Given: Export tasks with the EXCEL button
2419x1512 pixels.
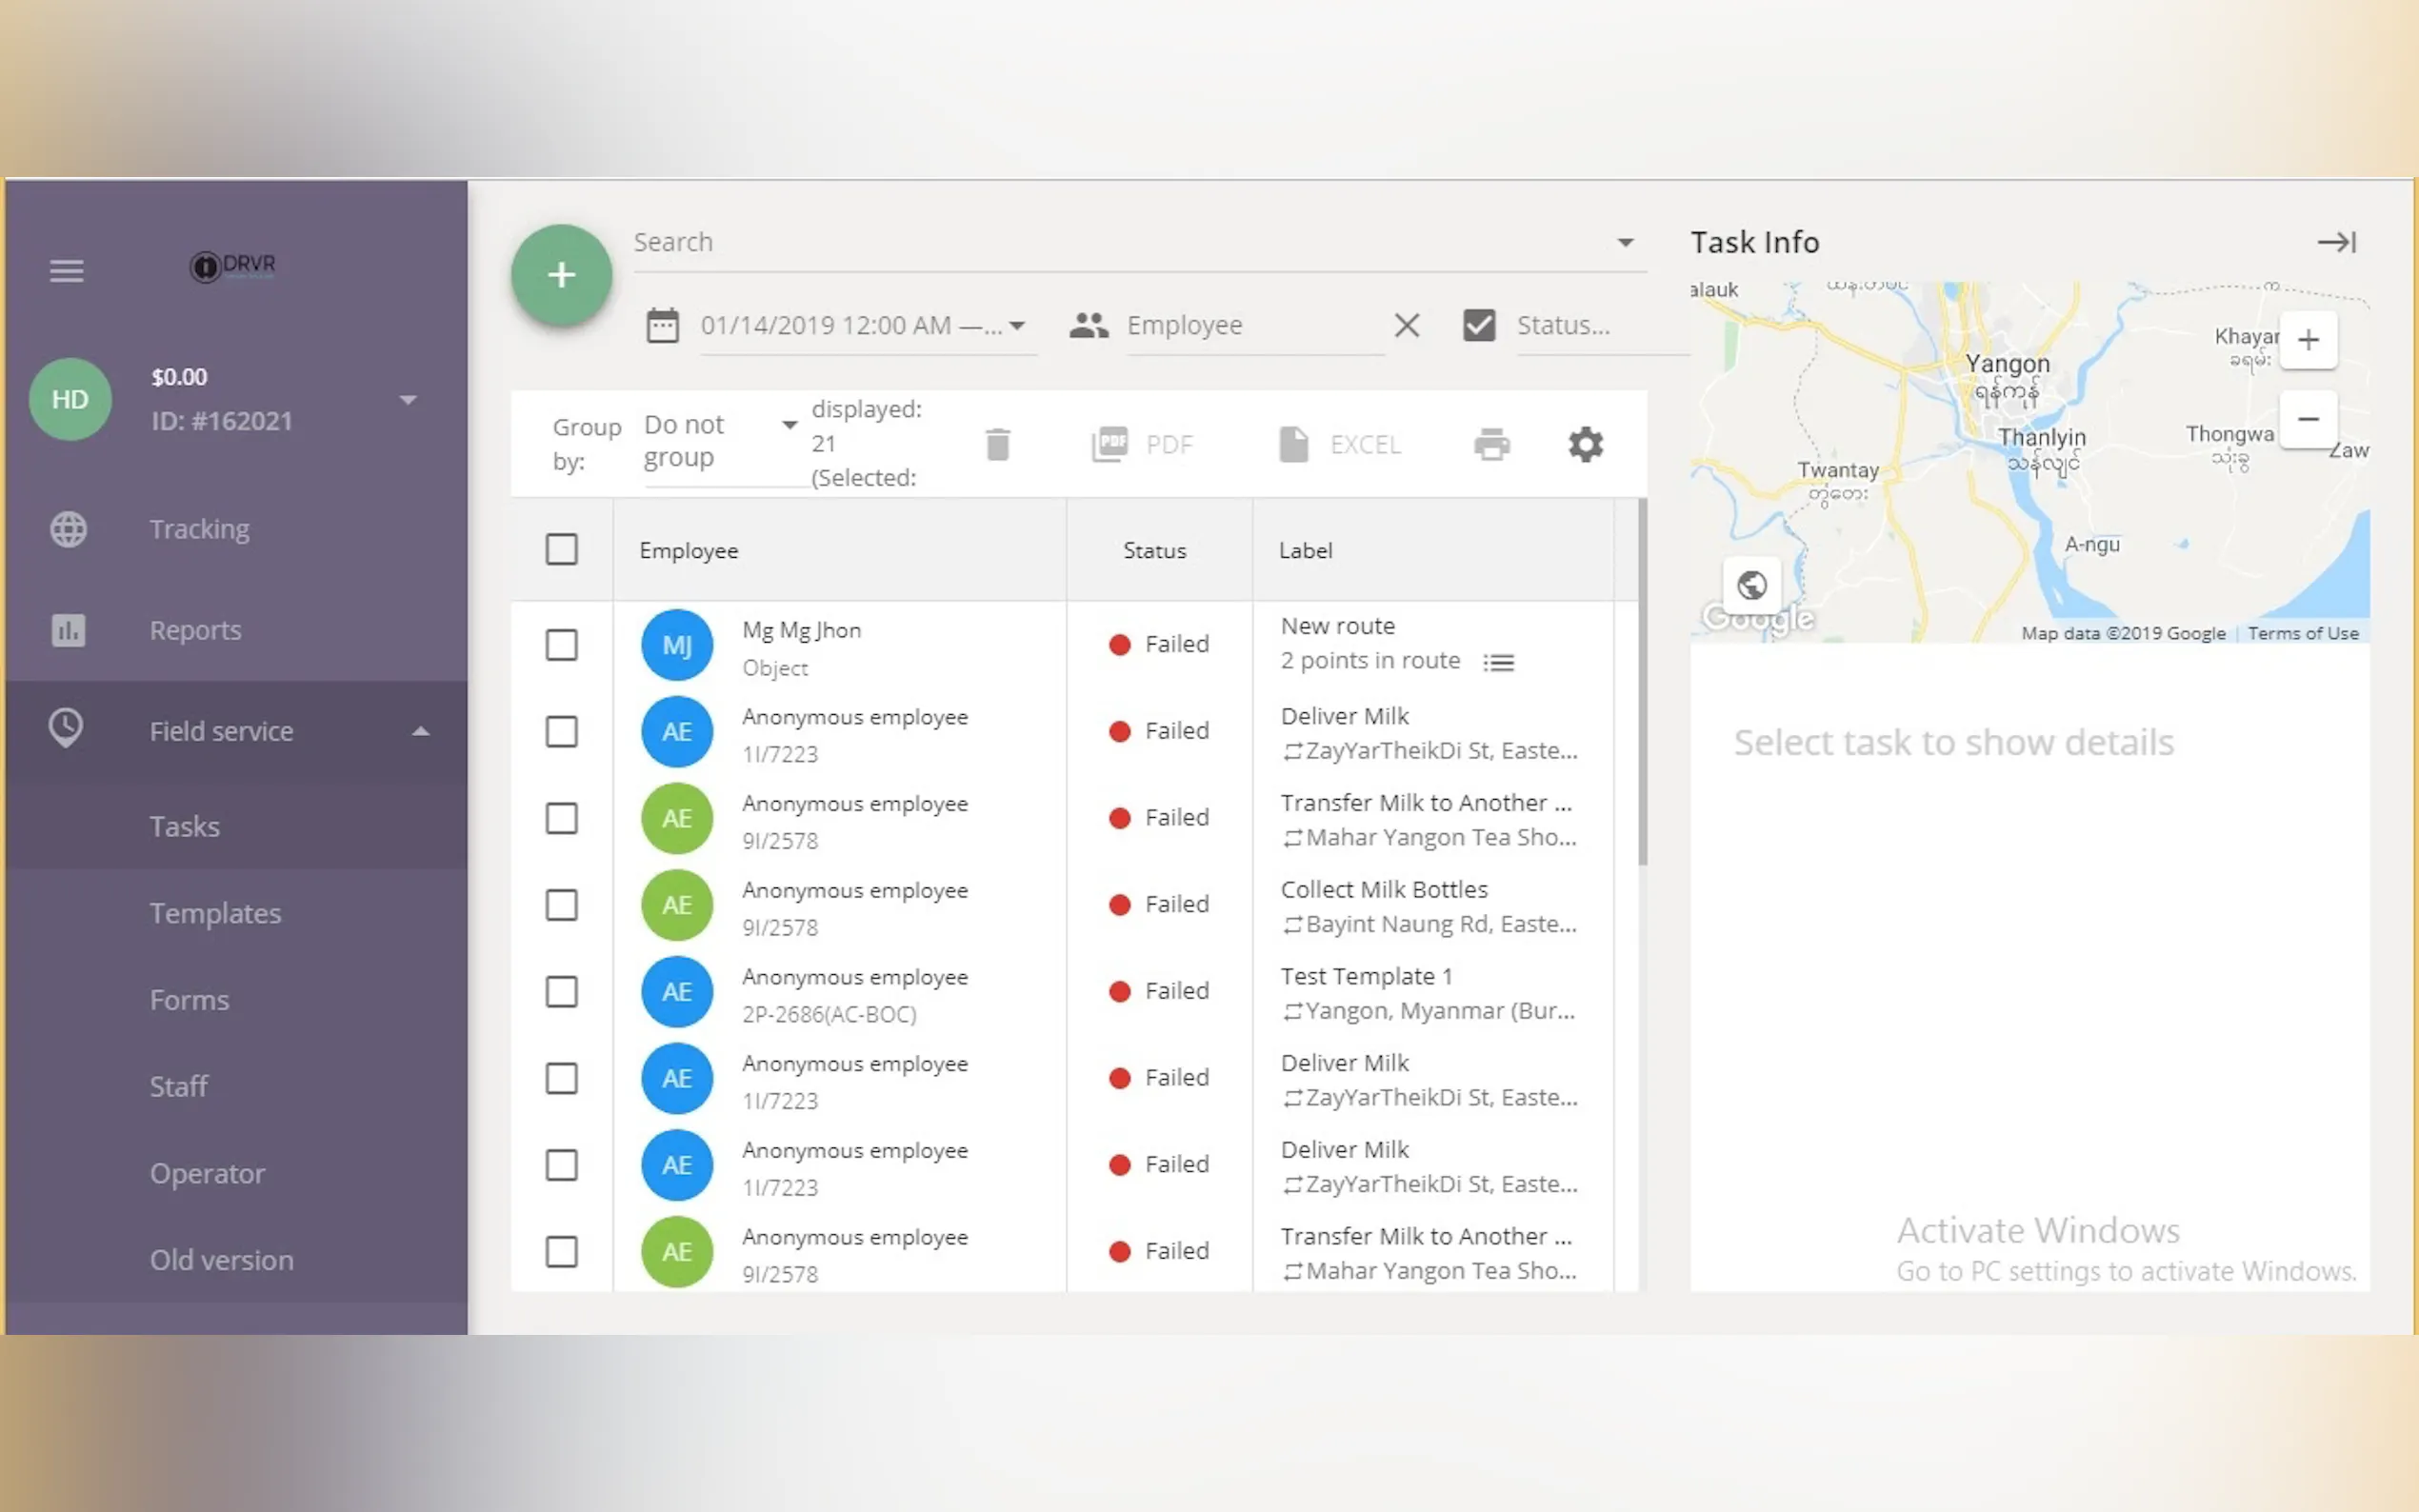Looking at the screenshot, I should 1340,444.
